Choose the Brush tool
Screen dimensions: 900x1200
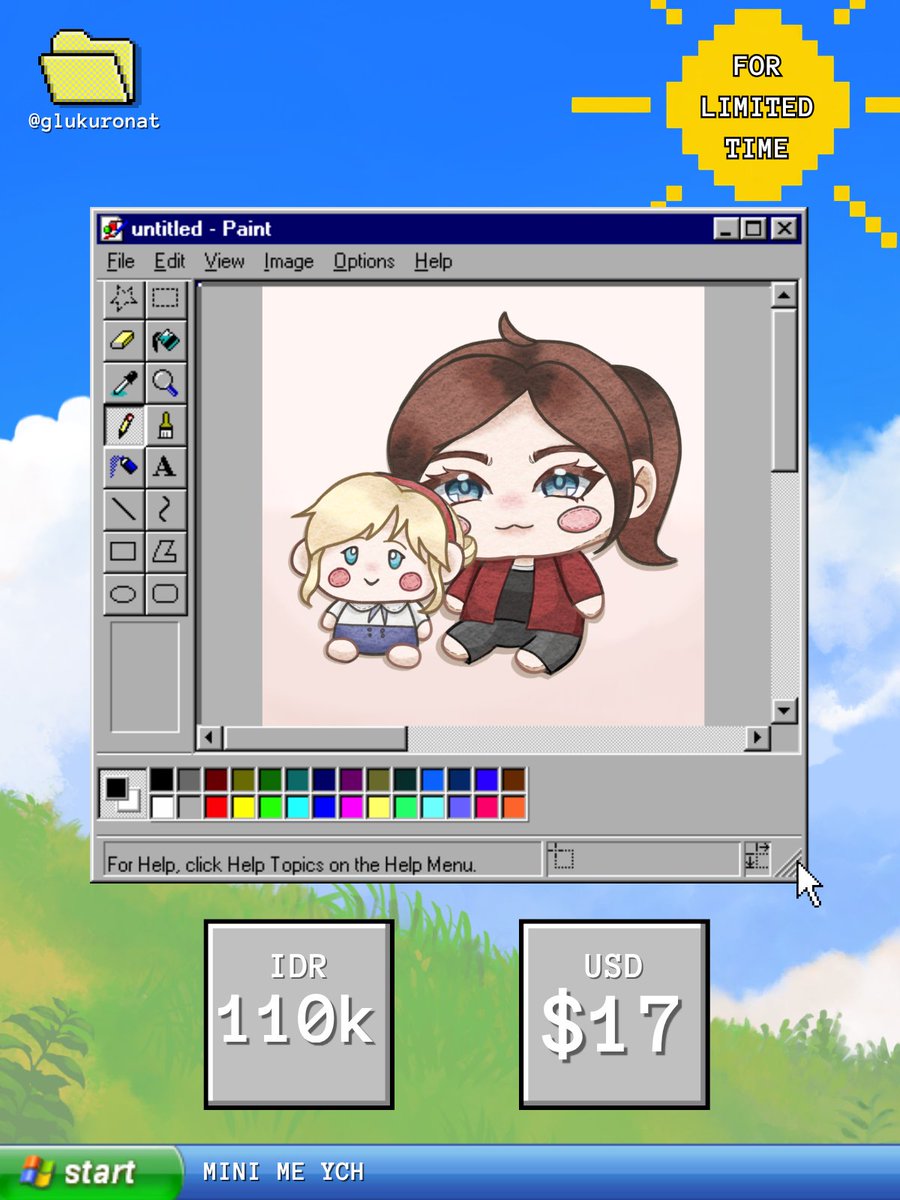point(166,425)
